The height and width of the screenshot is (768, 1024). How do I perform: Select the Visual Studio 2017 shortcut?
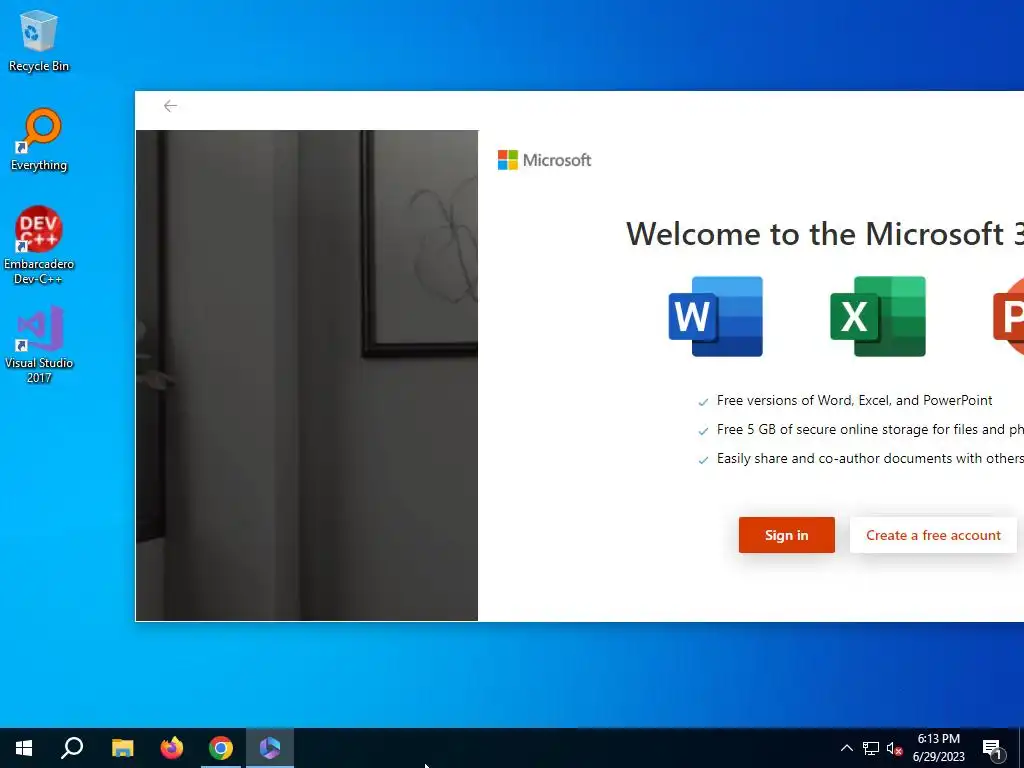coord(39,344)
